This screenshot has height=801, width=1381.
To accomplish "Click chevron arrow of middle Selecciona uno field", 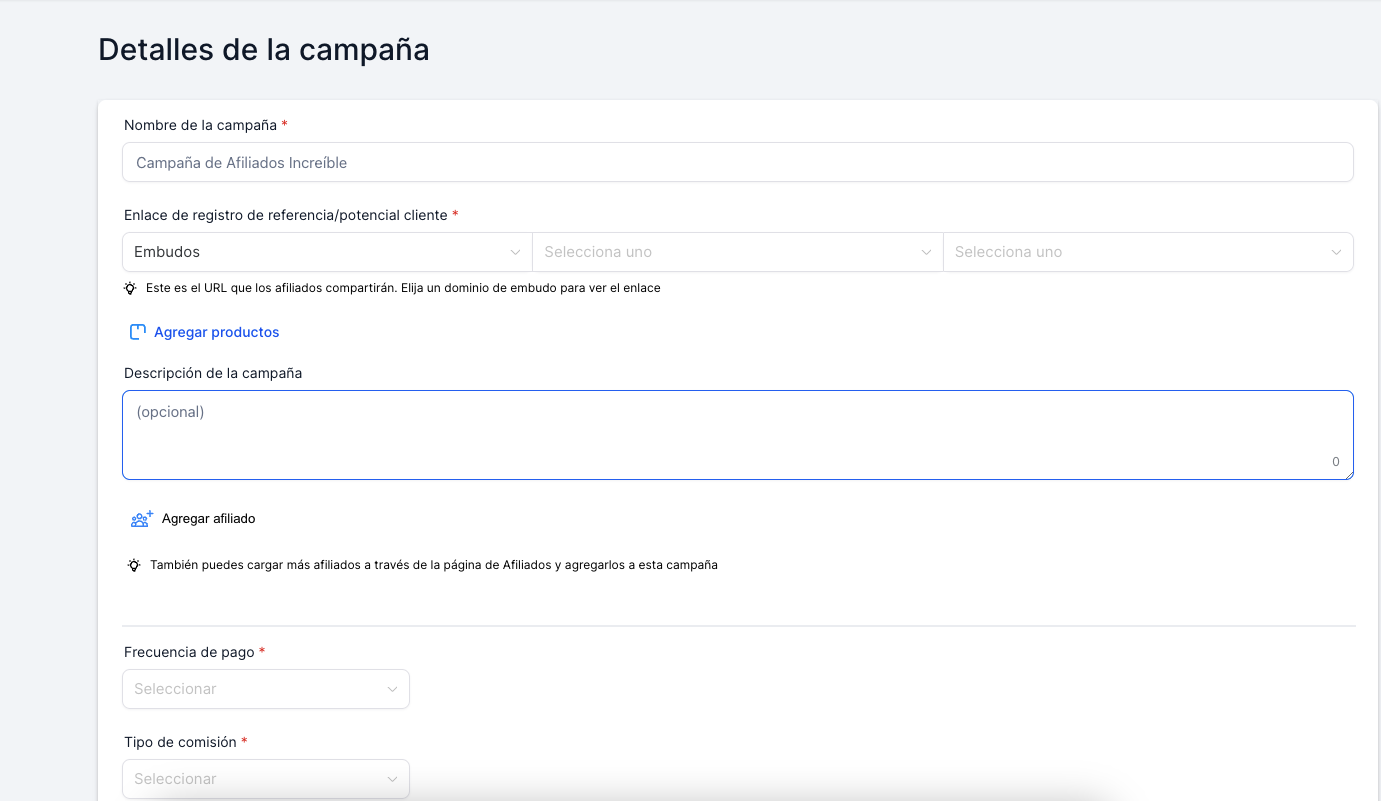I will coord(926,252).
